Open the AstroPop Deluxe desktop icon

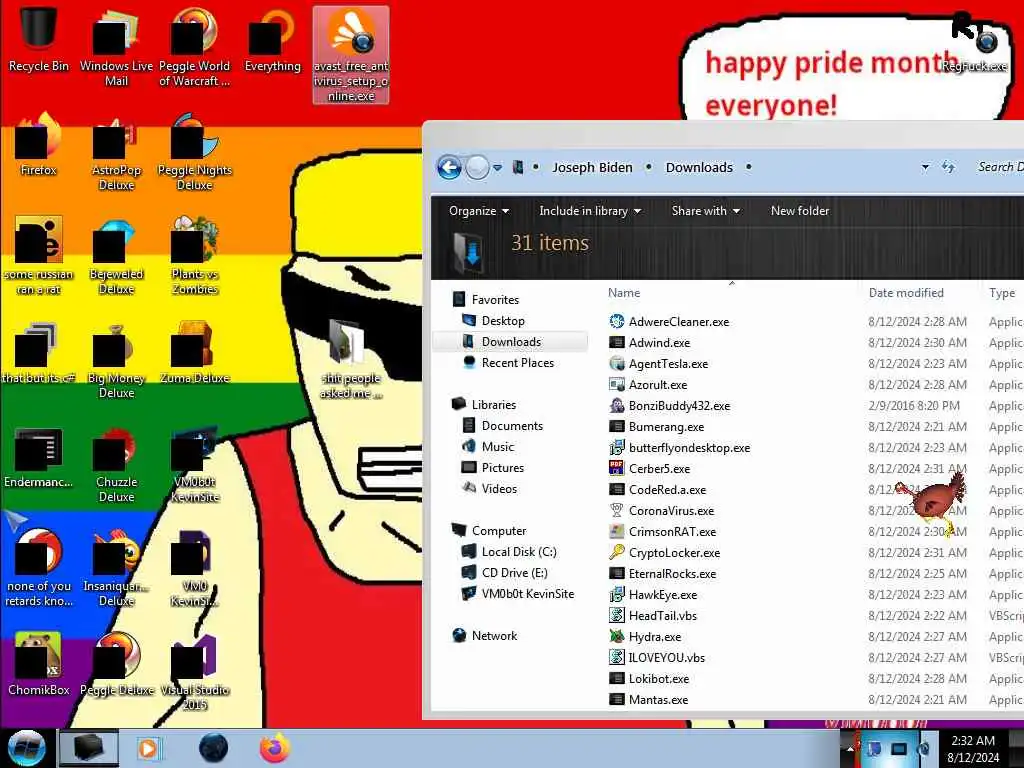click(116, 153)
